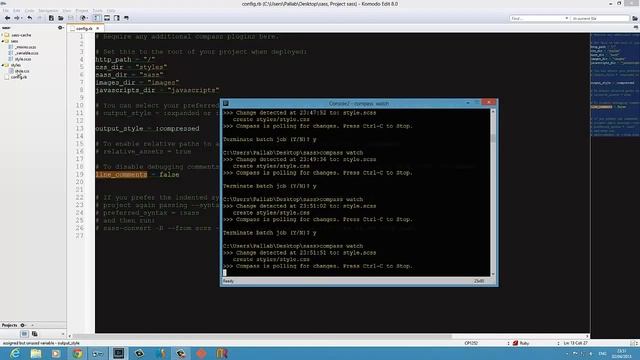Click the Console2 window title-bar icon
The height and width of the screenshot is (360, 640).
click(x=226, y=104)
